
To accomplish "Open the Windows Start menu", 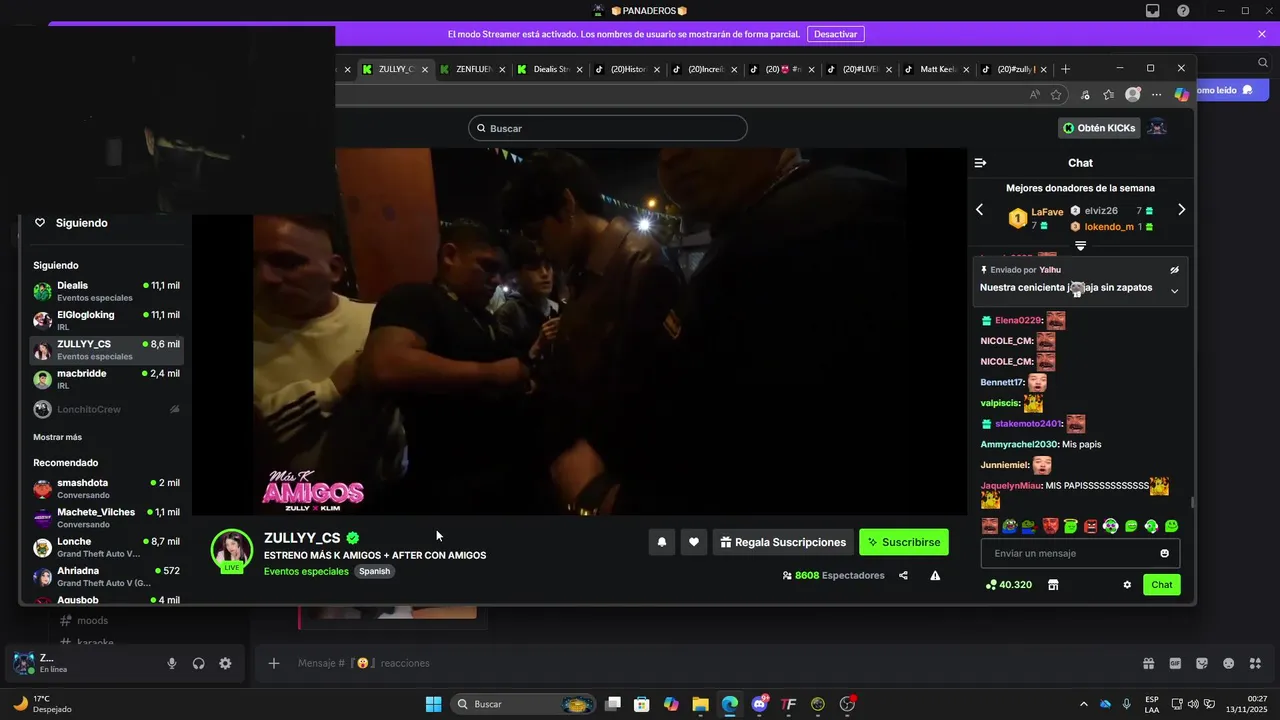I will click(x=434, y=704).
